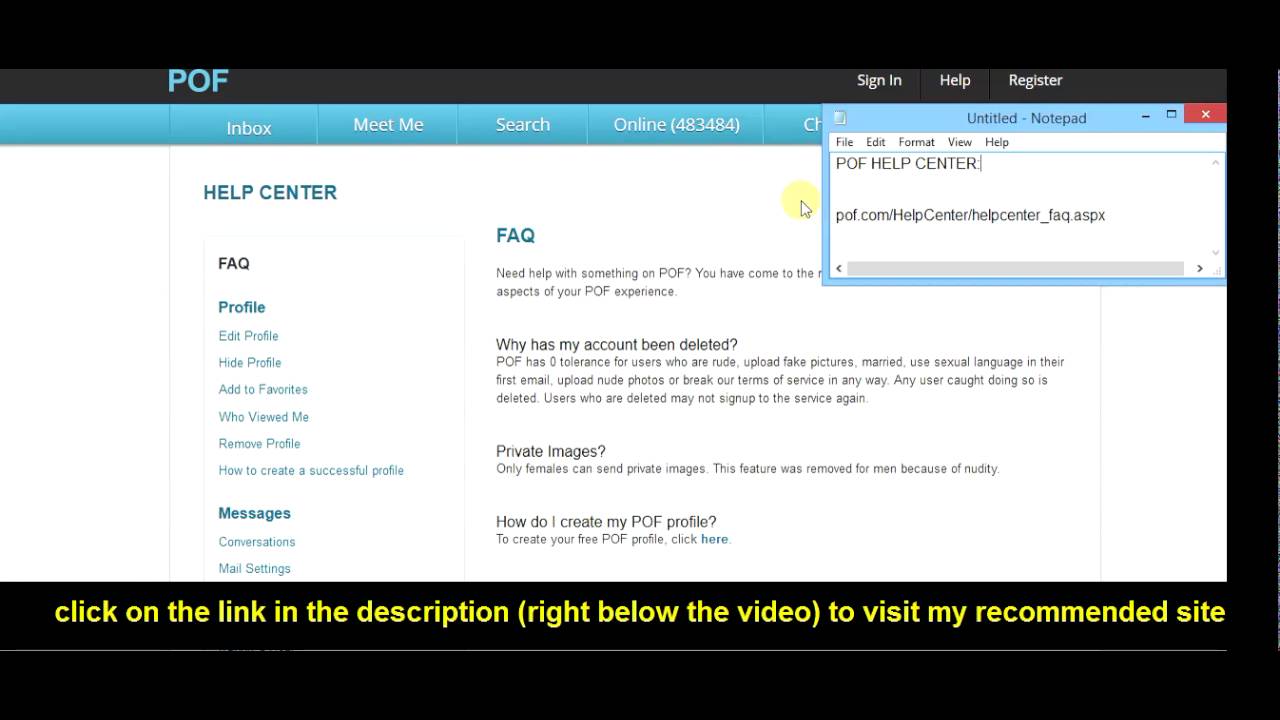Click the Notepad scroll left arrow
The height and width of the screenshot is (720, 1280).
tap(839, 268)
